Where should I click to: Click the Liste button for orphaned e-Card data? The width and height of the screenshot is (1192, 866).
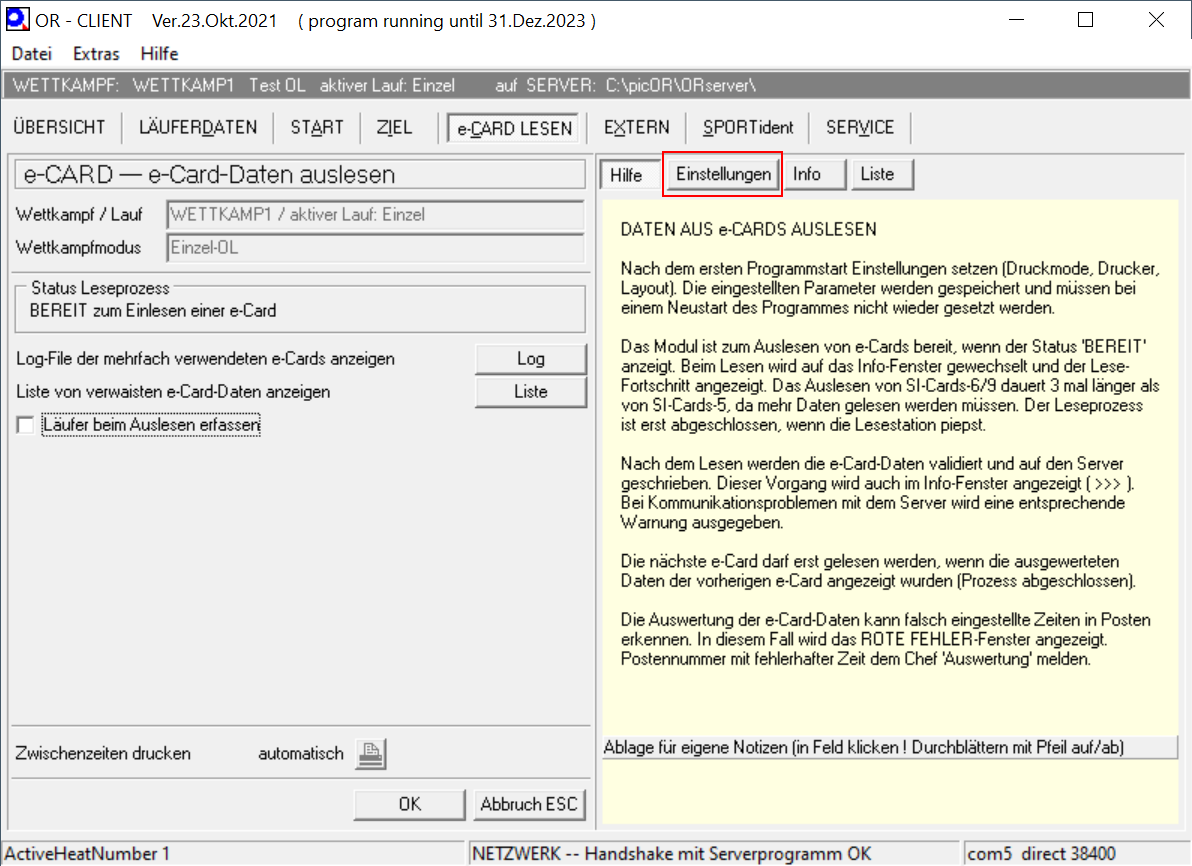pos(530,392)
